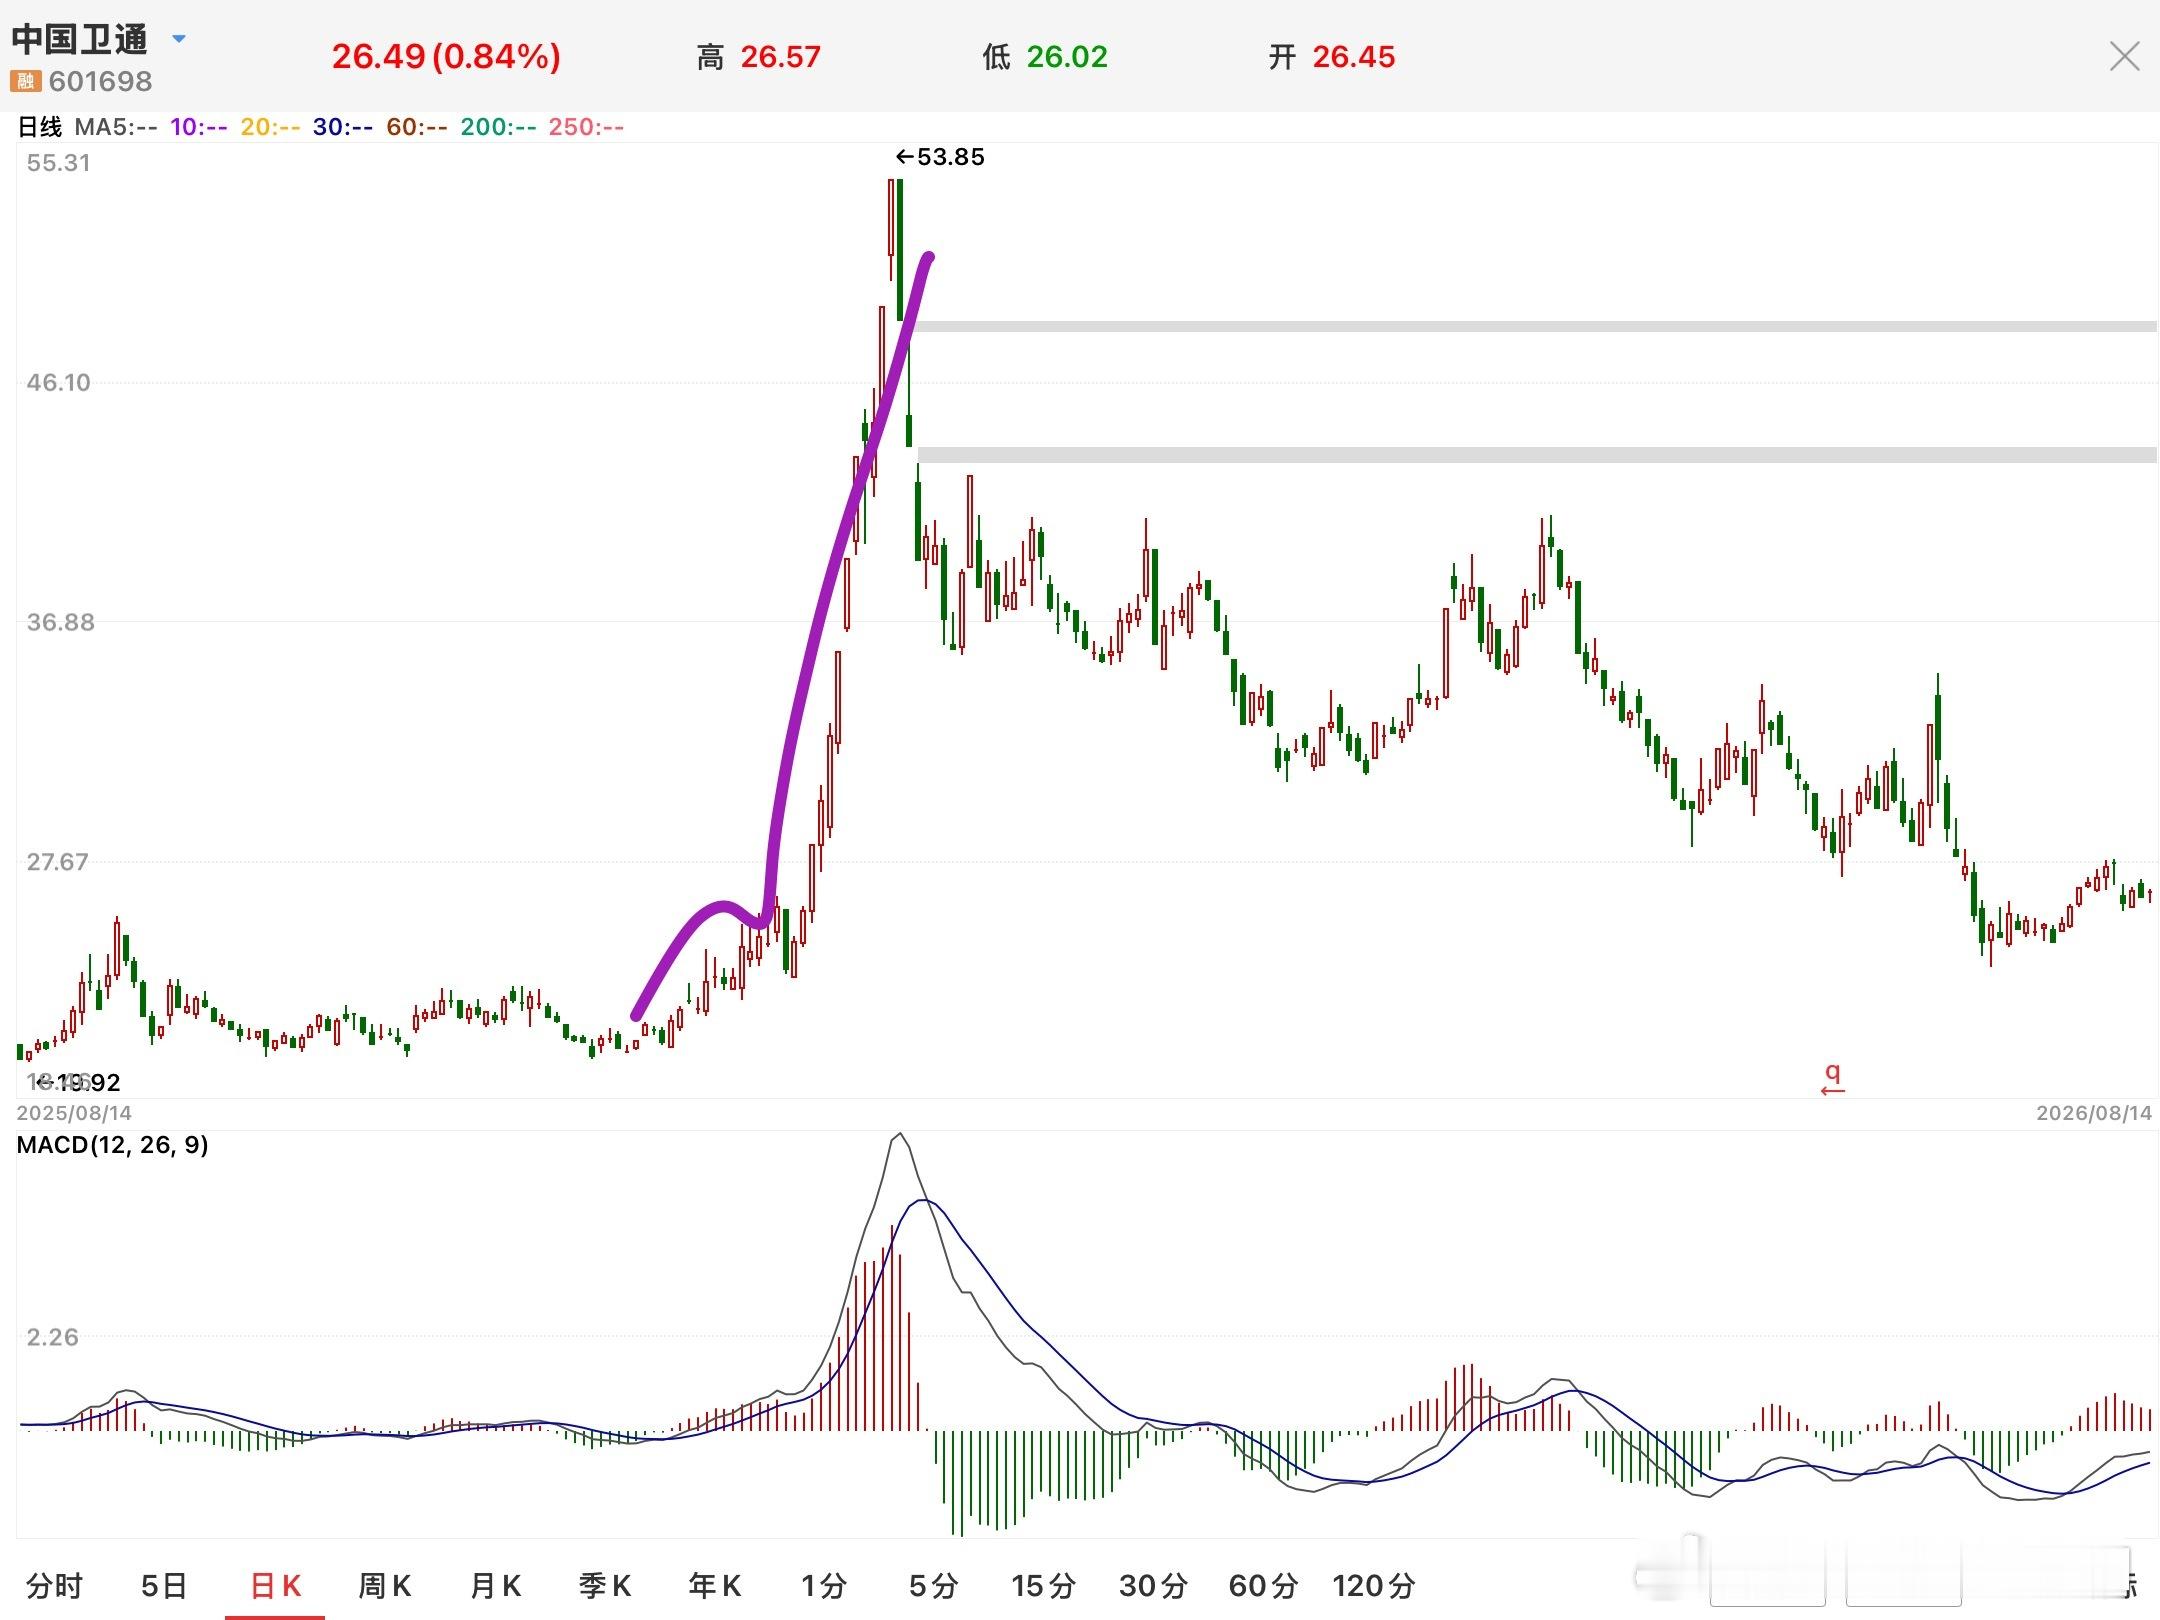Click the end date 2026/08/14
Image resolution: width=2160 pixels, height=1620 pixels.
pyautogui.click(x=2094, y=1113)
